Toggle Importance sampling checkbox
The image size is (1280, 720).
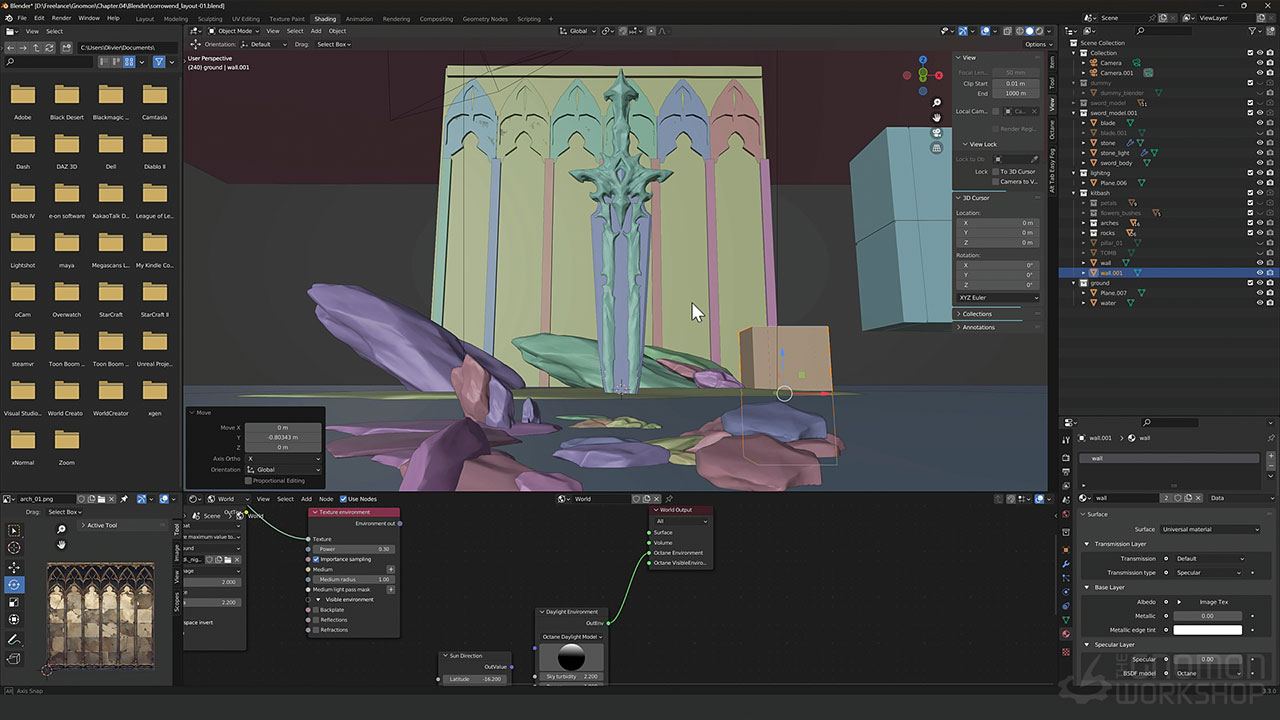[x=316, y=559]
